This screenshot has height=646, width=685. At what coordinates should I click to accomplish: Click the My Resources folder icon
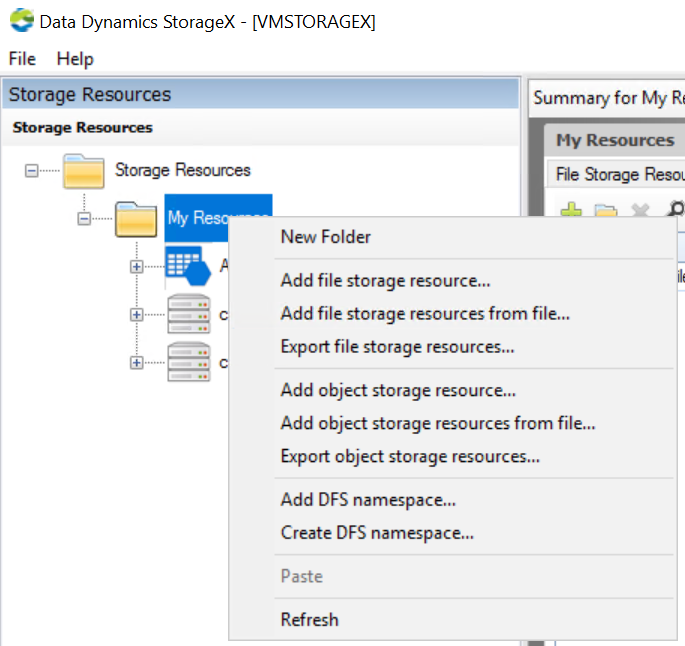pyautogui.click(x=136, y=219)
